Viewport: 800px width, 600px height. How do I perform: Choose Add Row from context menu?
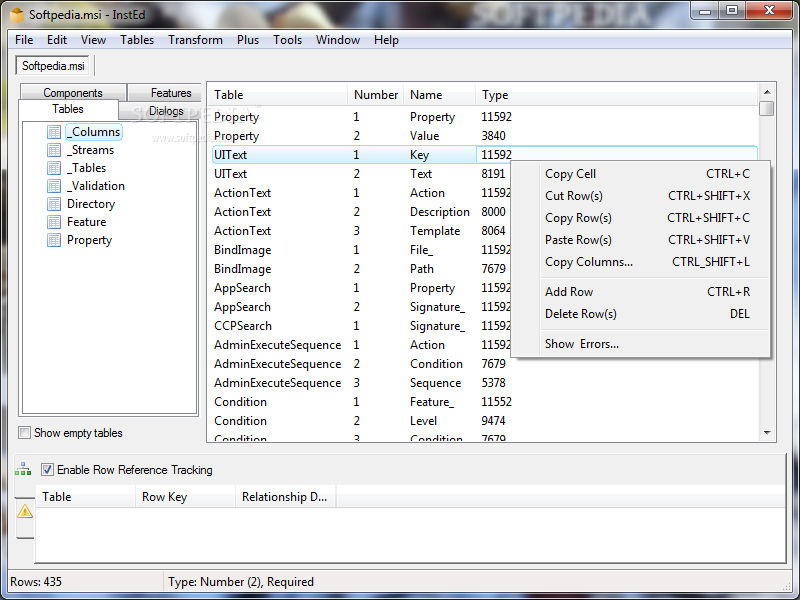click(641, 292)
